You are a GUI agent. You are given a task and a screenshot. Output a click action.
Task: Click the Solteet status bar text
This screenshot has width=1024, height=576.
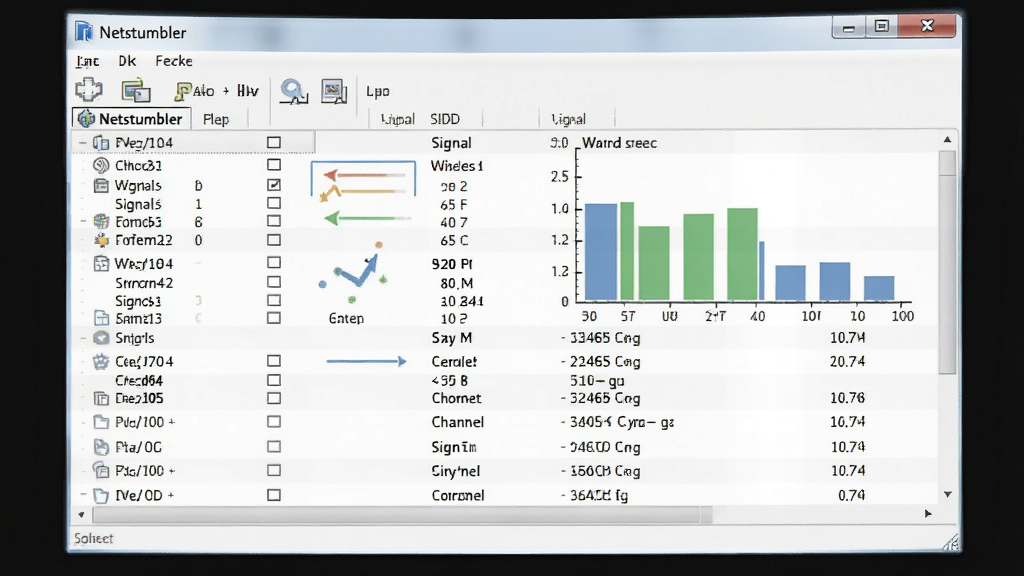pyautogui.click(x=93, y=538)
